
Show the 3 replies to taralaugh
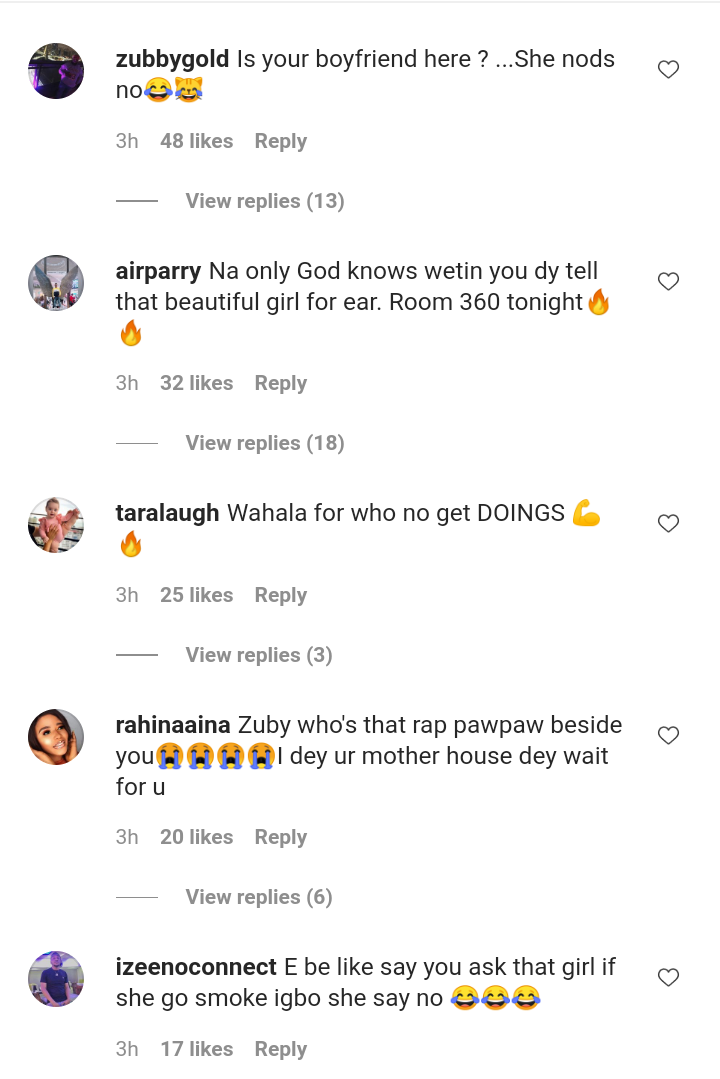coord(259,655)
